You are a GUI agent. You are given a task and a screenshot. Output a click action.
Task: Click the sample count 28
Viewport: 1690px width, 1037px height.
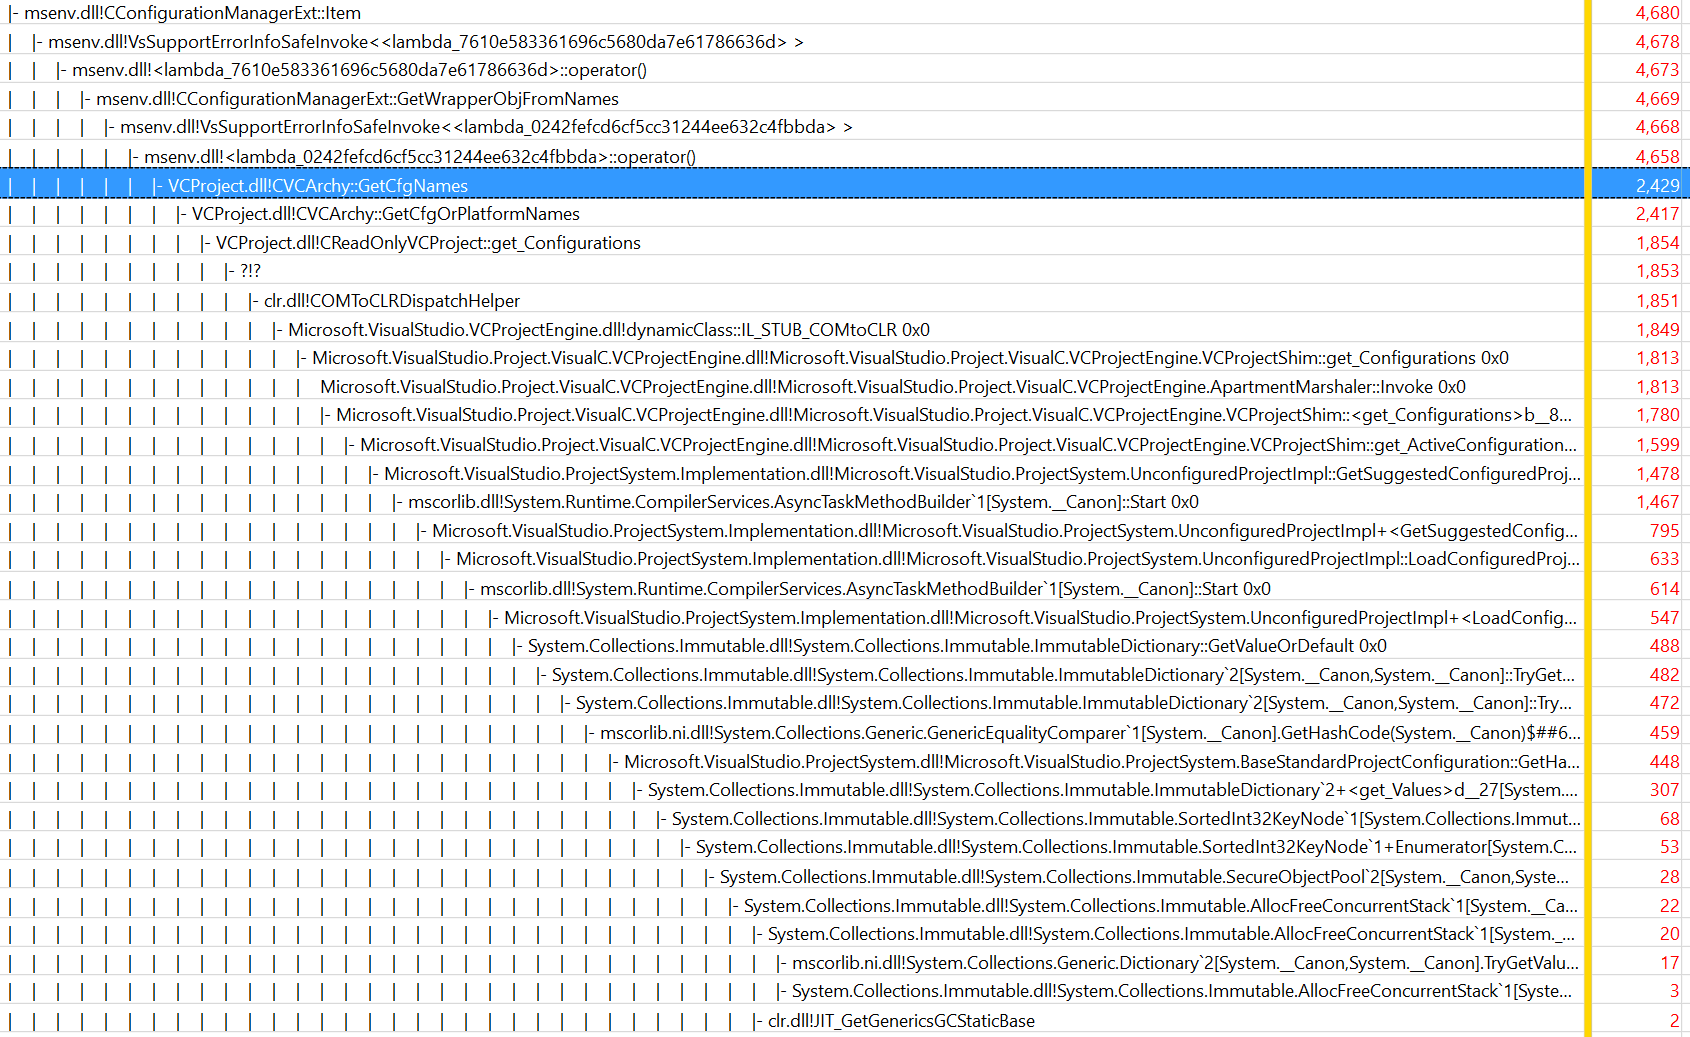pos(1670,877)
